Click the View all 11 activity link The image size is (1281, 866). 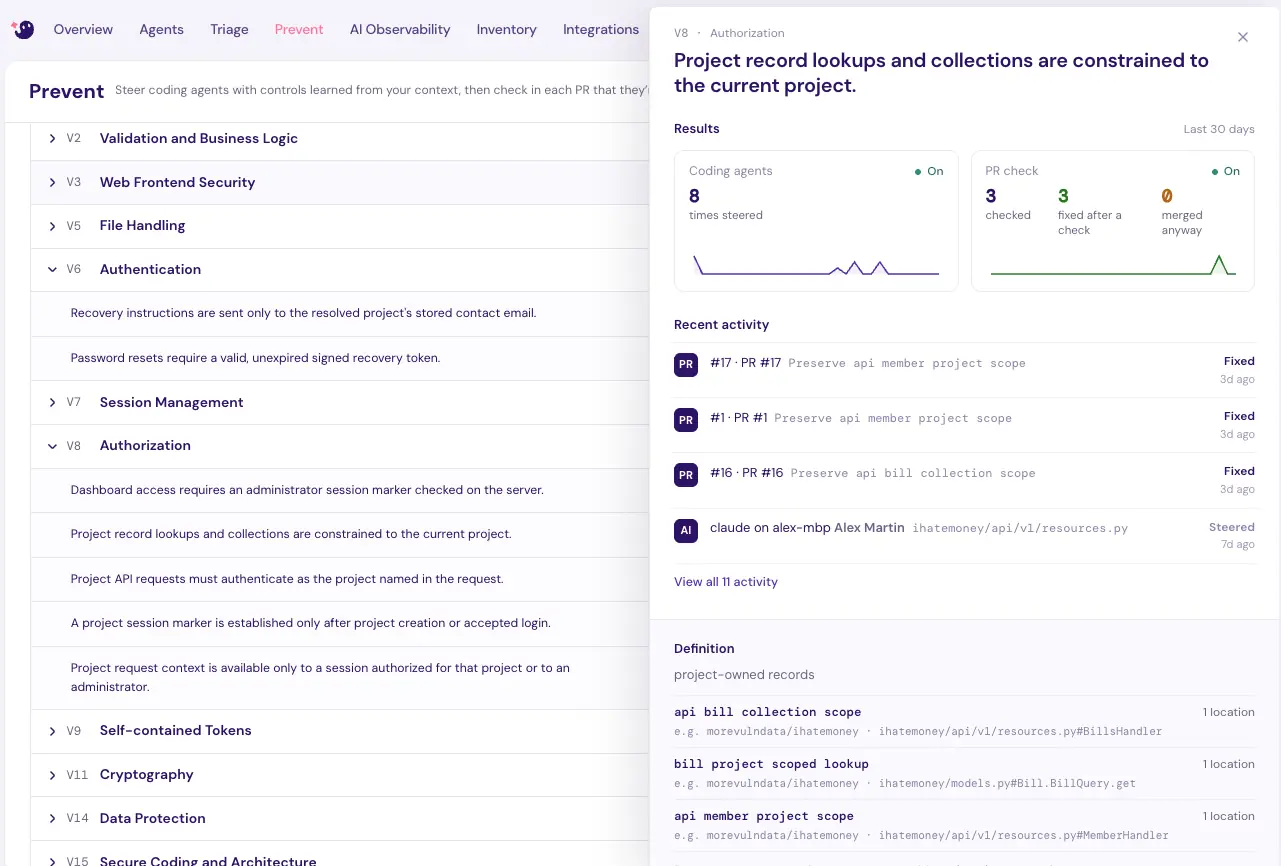coord(726,582)
